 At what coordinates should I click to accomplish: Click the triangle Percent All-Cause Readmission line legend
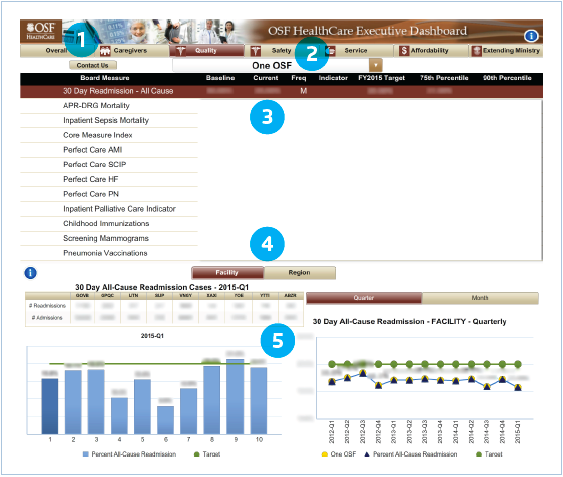click(367, 454)
